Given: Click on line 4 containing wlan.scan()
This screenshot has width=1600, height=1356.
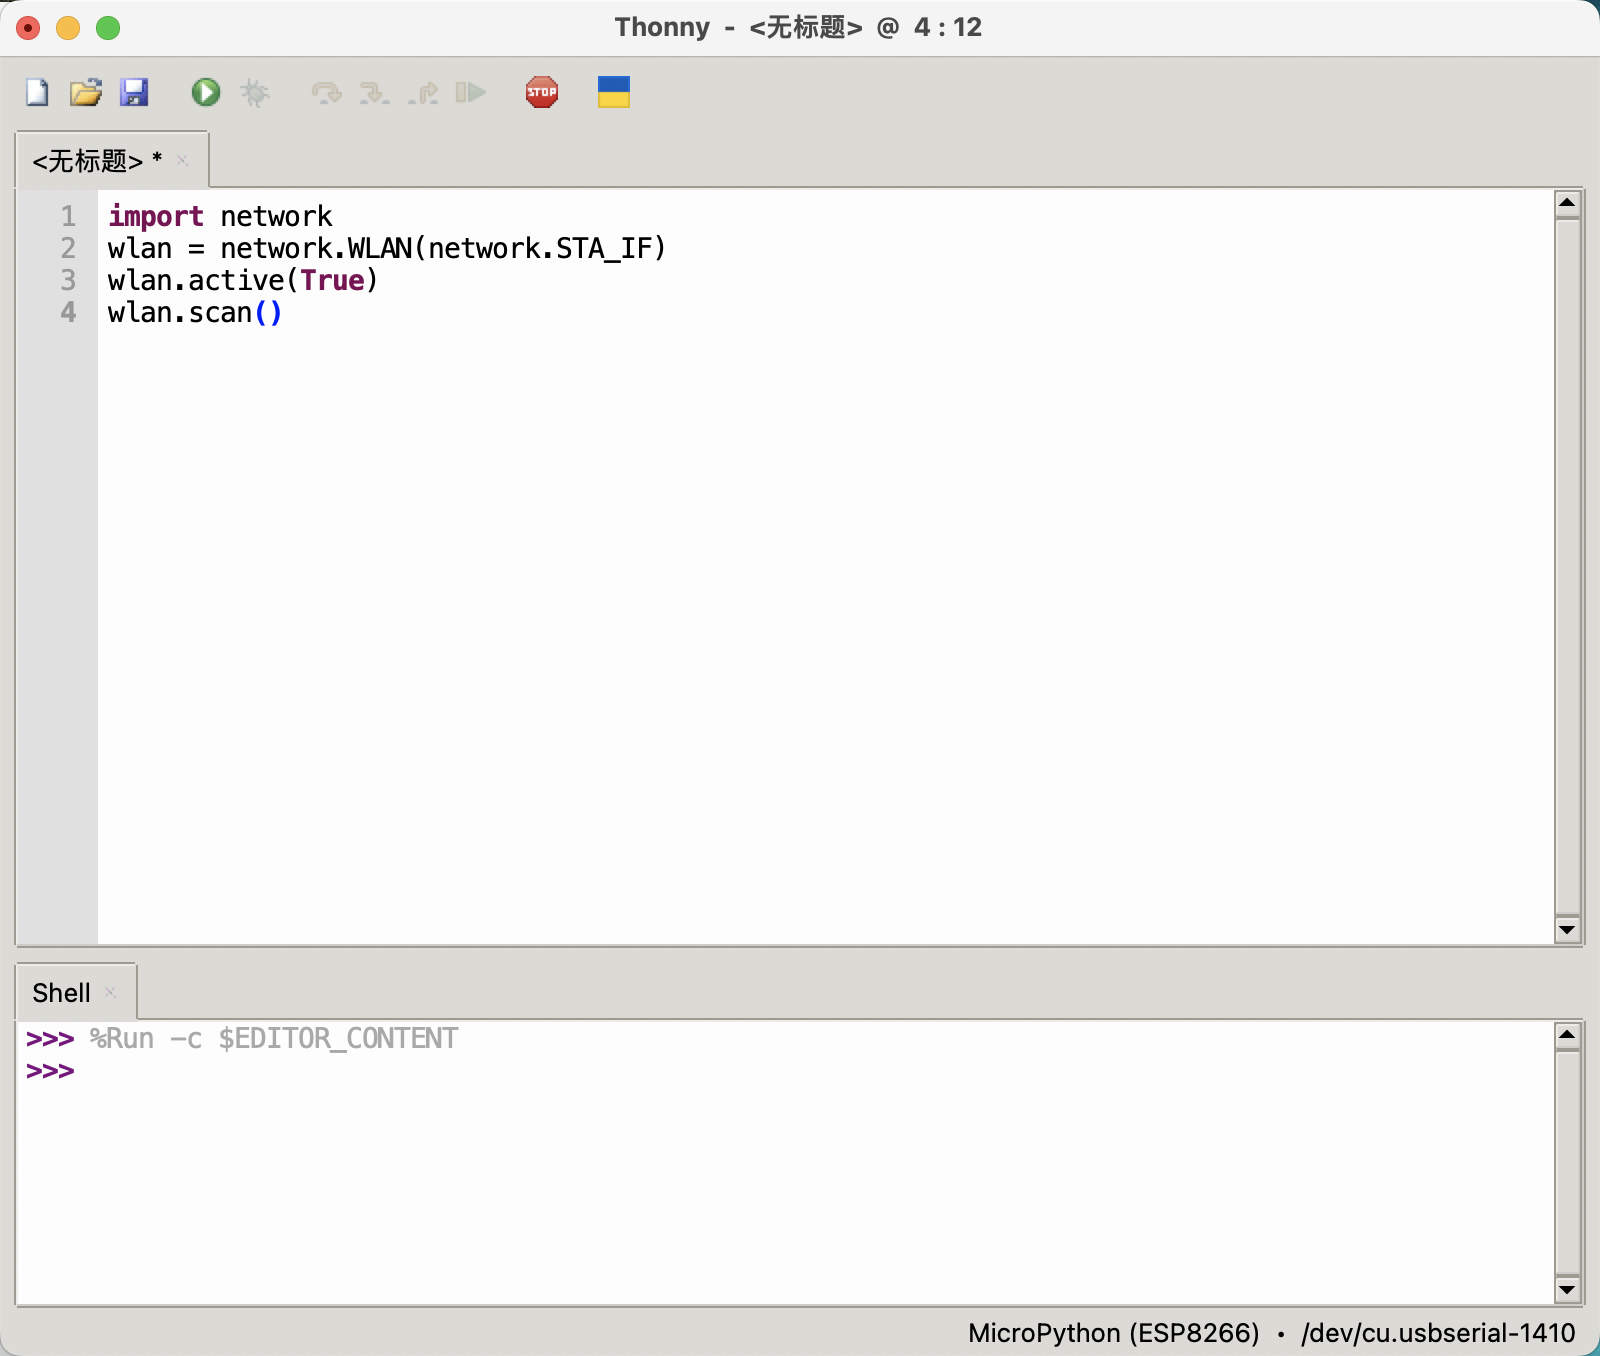Looking at the screenshot, I should [x=194, y=312].
